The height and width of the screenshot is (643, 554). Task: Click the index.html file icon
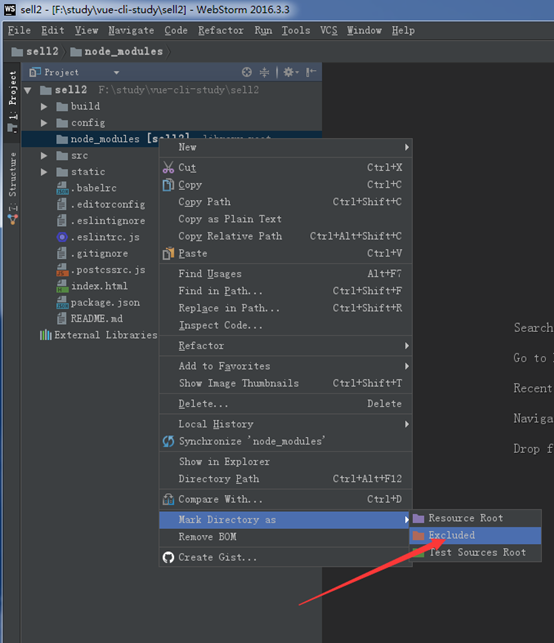[x=62, y=286]
